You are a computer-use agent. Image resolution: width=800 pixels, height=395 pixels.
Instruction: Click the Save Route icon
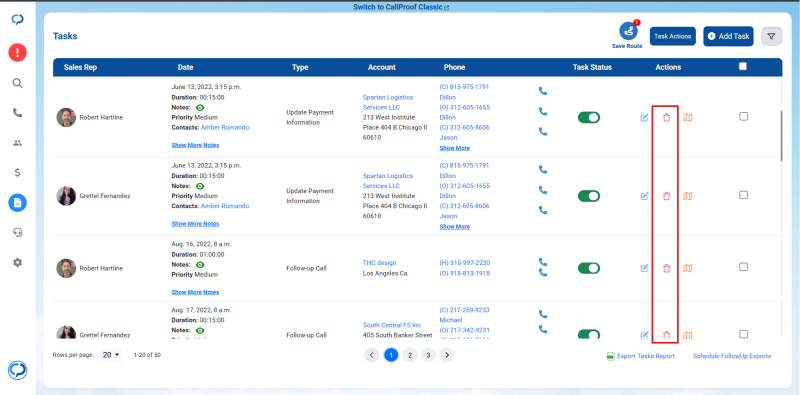[x=628, y=31]
